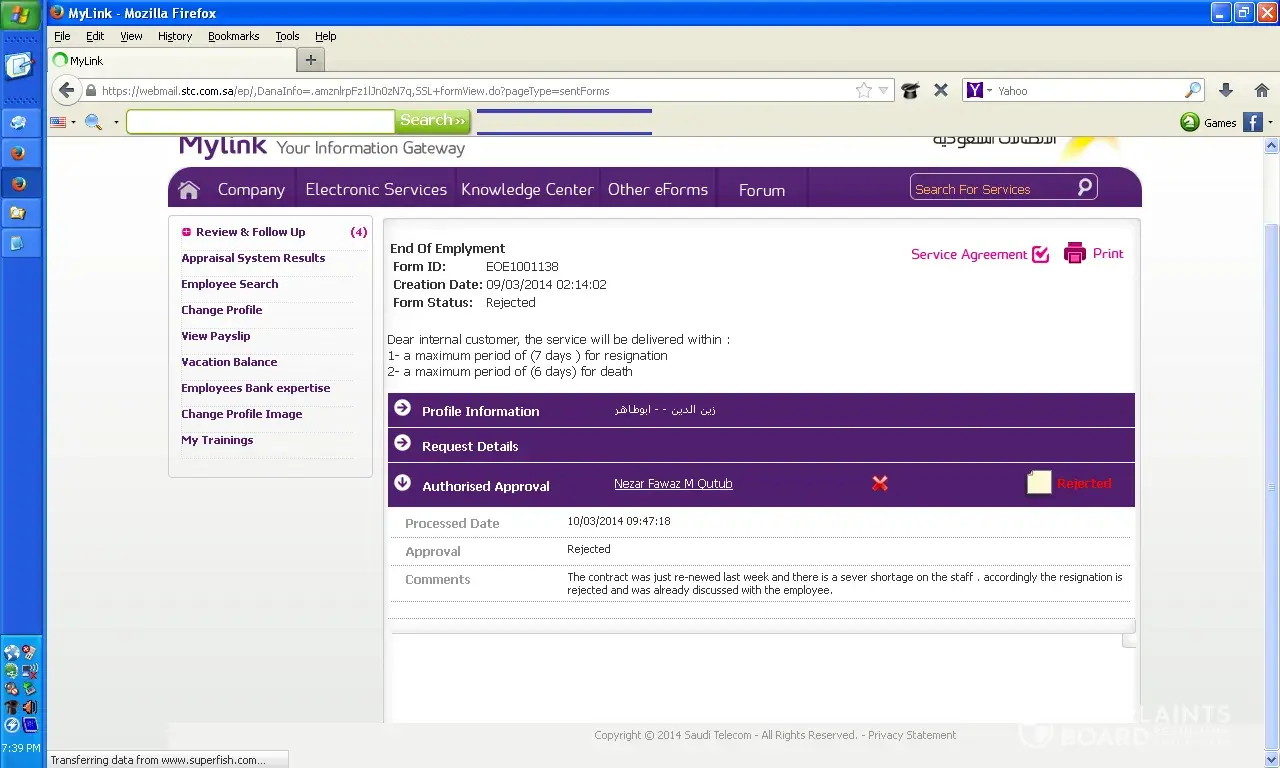Click the Print icon
Screen dimensions: 1280x768
point(1075,254)
